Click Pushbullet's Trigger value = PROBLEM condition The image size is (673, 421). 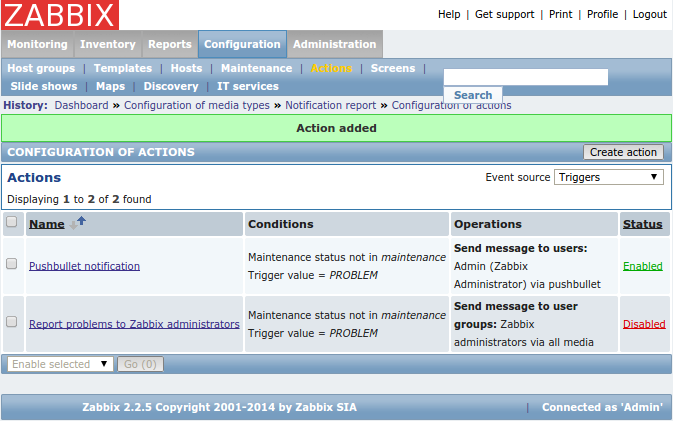point(313,275)
